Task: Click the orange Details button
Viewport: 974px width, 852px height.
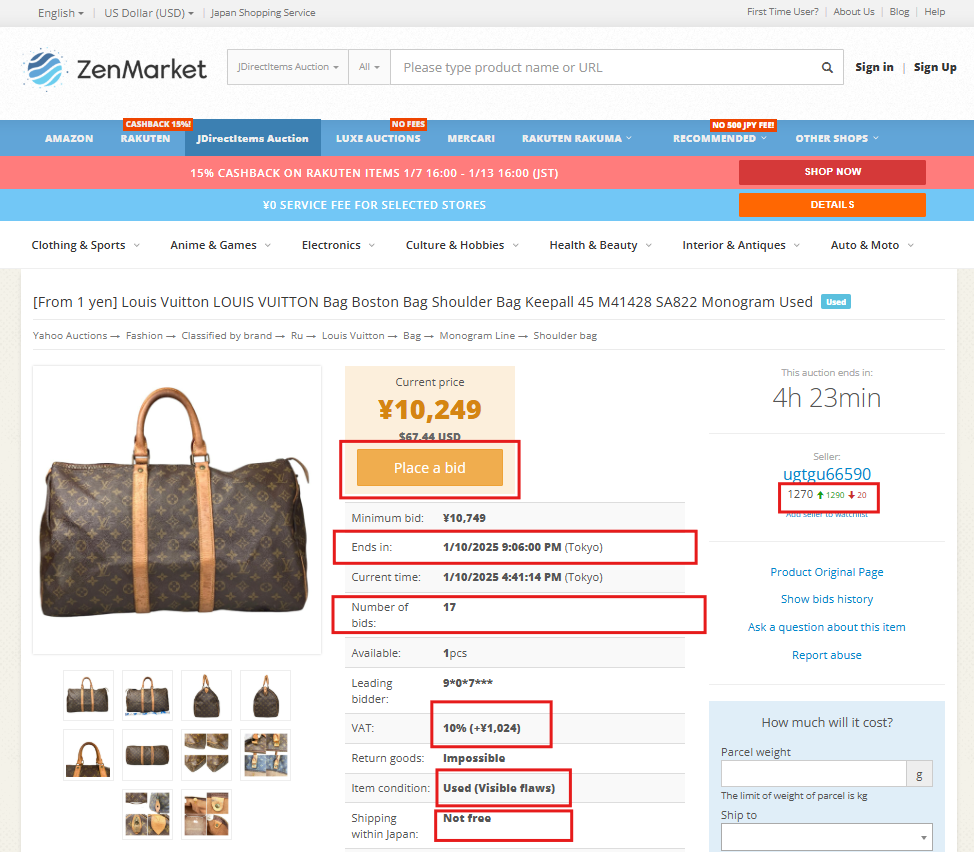Action: (832, 205)
